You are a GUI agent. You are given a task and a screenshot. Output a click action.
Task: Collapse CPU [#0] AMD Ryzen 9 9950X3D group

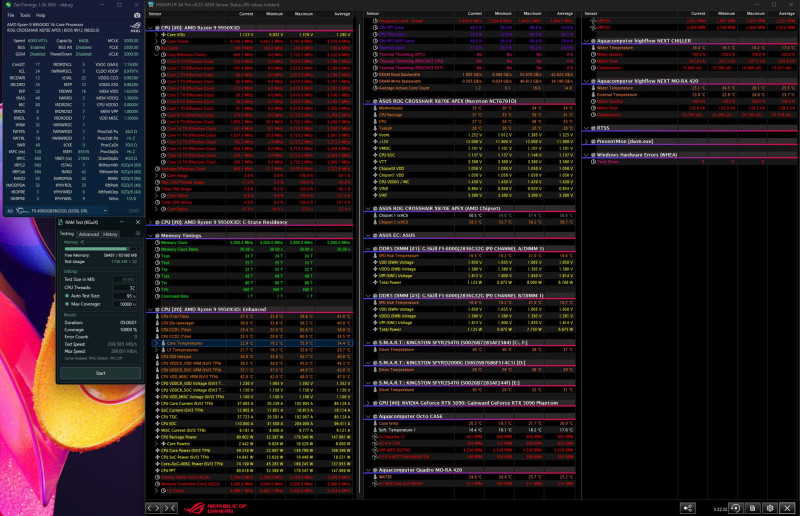[x=151, y=28]
